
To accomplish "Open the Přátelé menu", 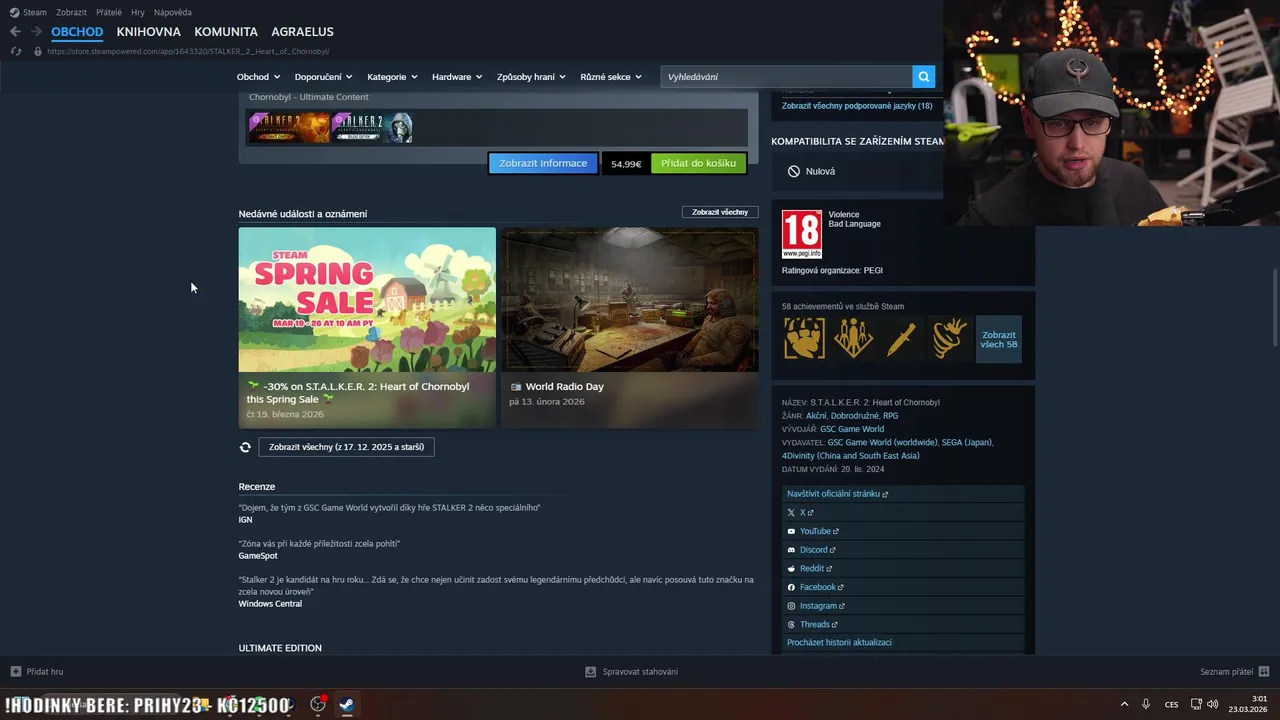I will 109,12.
